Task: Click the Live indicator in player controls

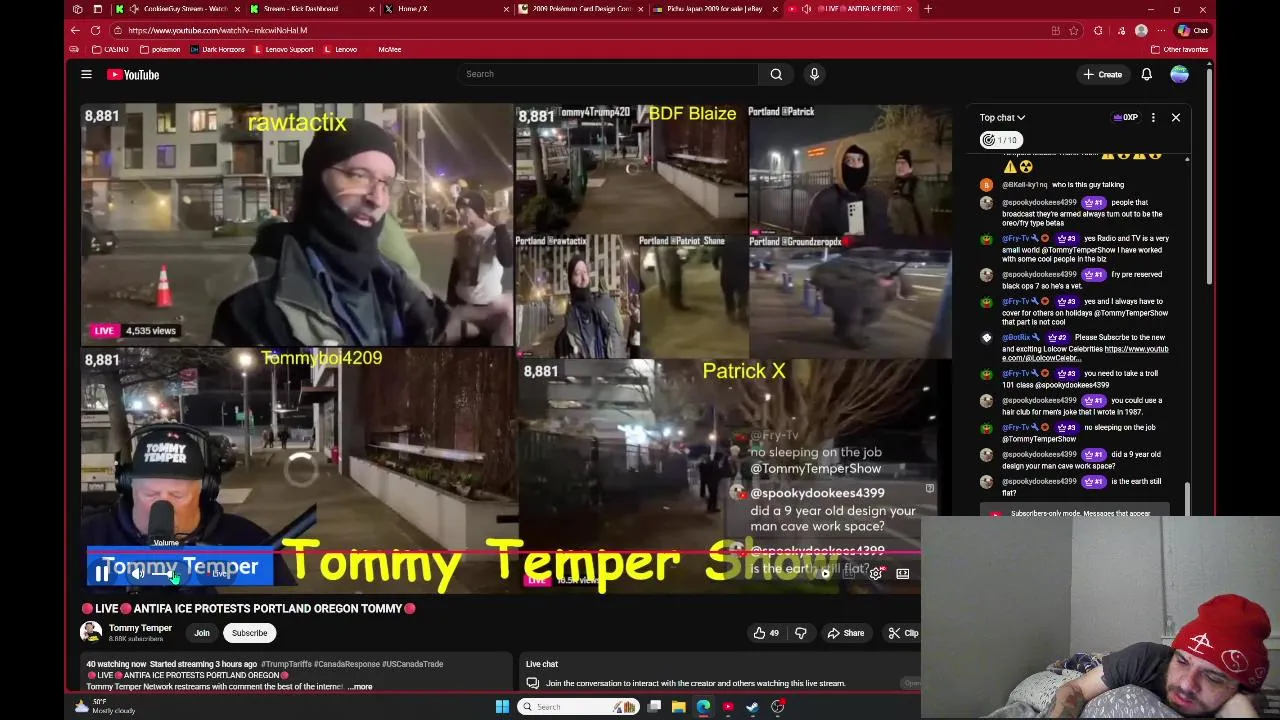Action: click(x=220, y=574)
